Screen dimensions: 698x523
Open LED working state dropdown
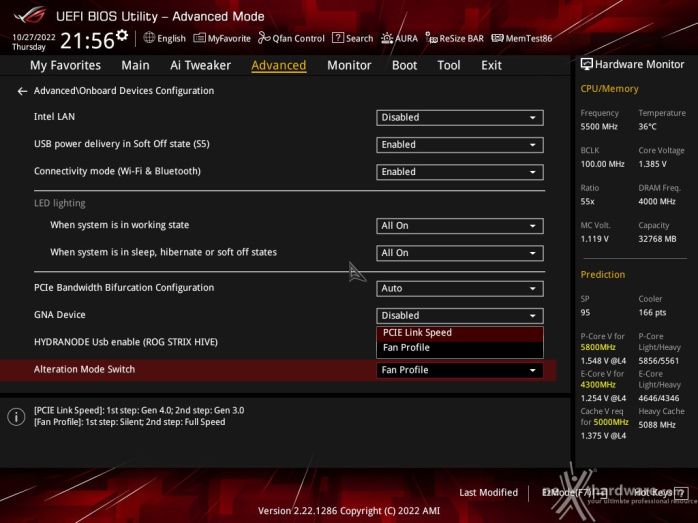pyautogui.click(x=459, y=226)
